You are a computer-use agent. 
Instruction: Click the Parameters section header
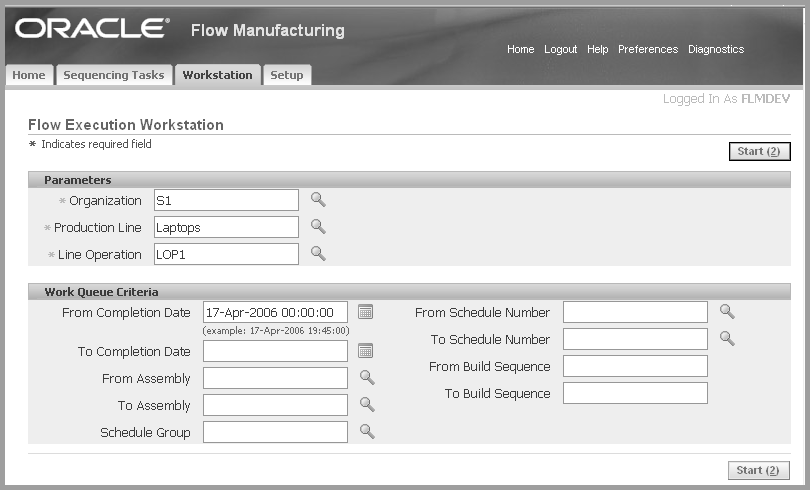pos(409,180)
